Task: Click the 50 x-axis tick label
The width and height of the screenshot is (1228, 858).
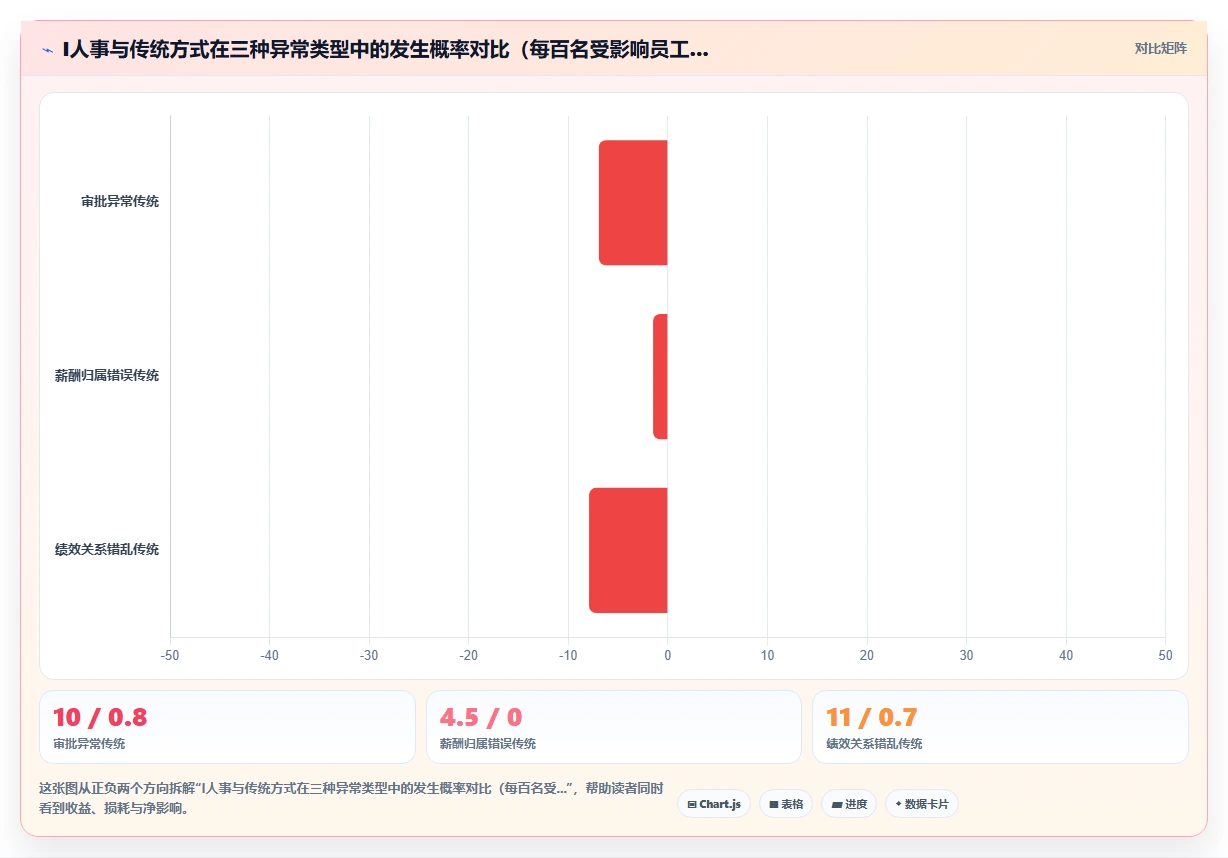Action: [1165, 655]
